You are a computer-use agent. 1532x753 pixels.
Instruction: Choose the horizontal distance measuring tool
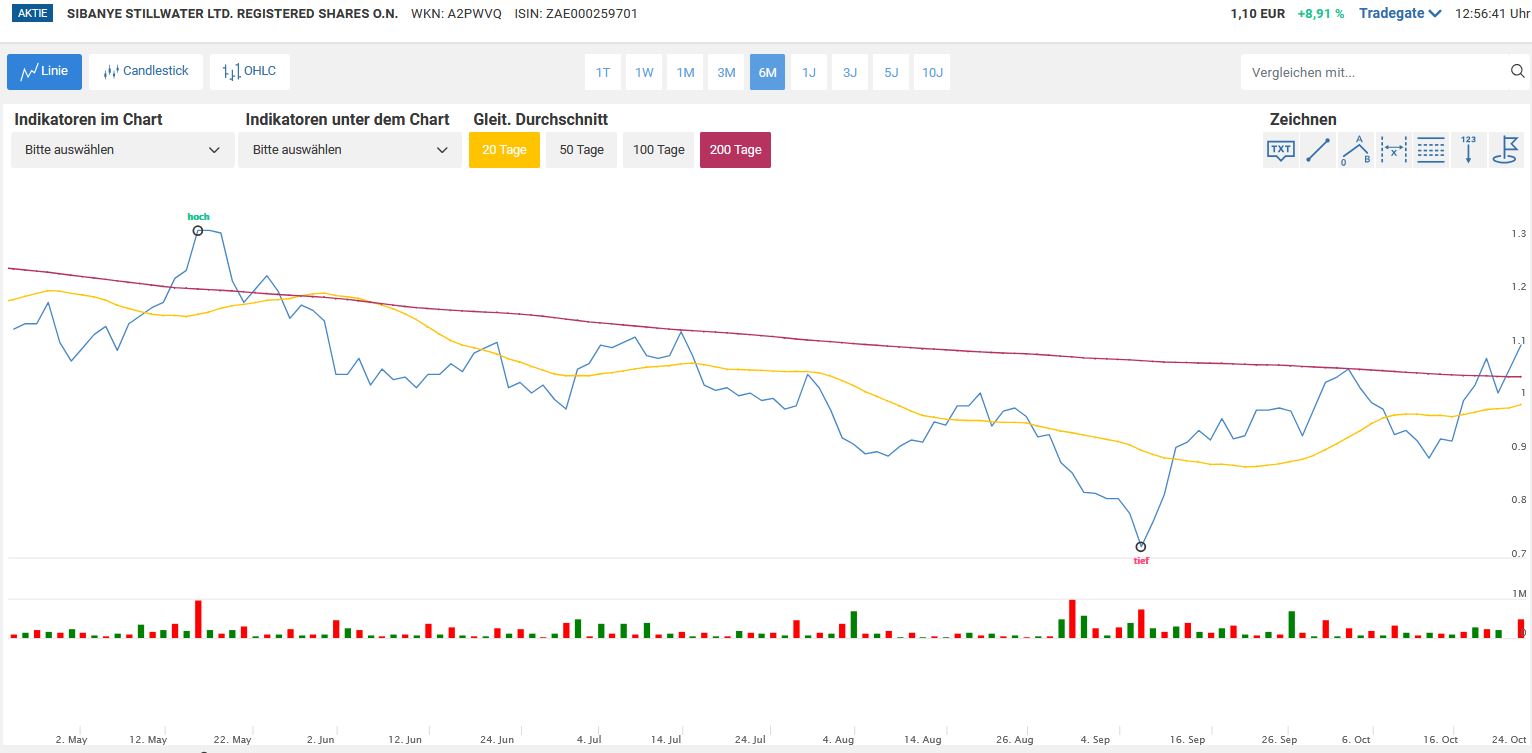click(1393, 150)
